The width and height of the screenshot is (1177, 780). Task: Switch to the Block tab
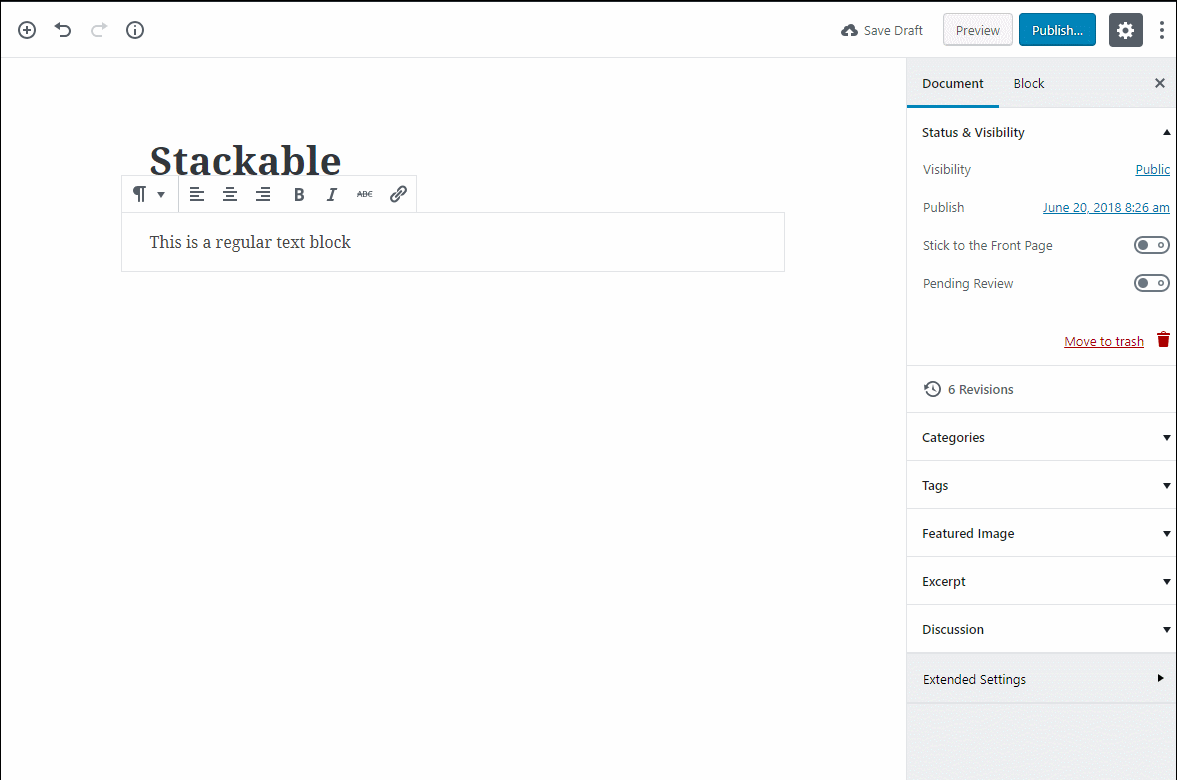pyautogui.click(x=1028, y=83)
